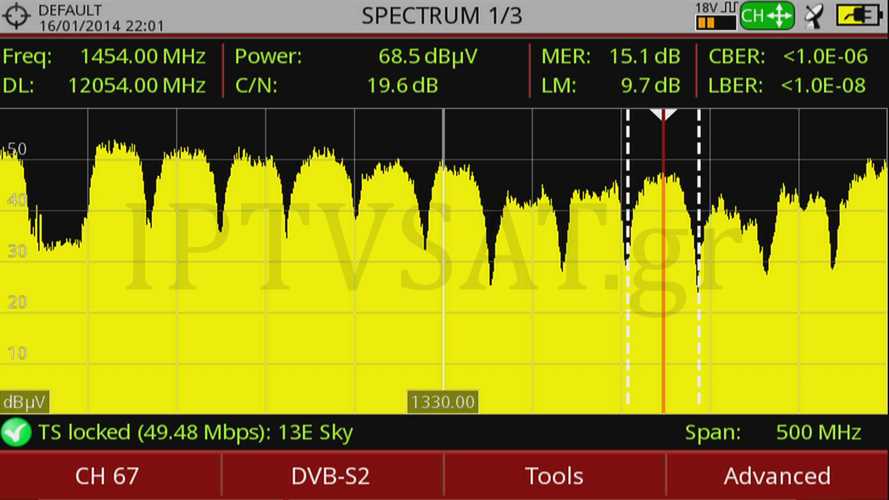Click the crosshair installation icon beside DEFAULT

(18, 16)
